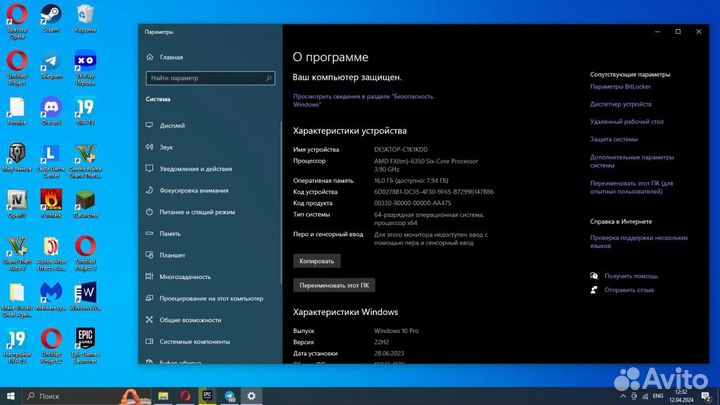
Task: Open the notification center icon
Action: click(706, 396)
